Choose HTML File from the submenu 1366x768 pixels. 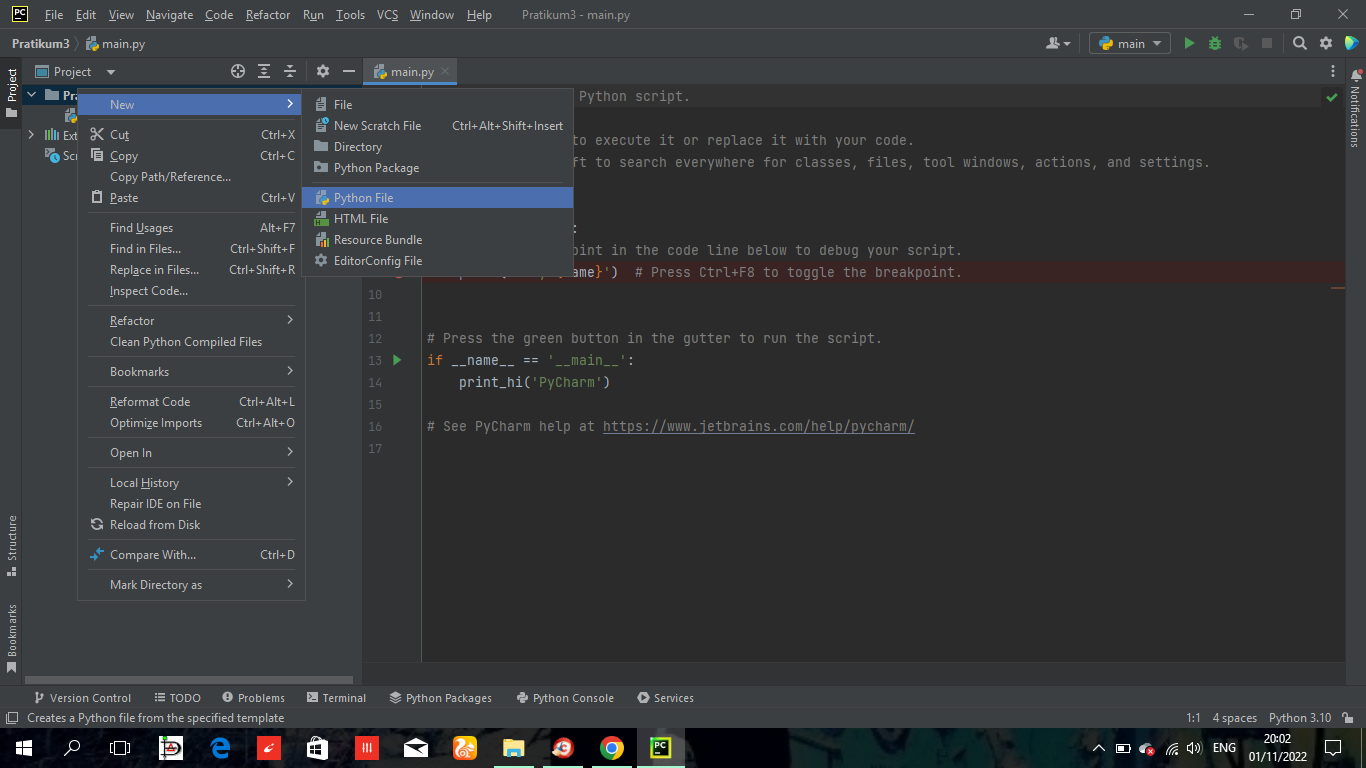tap(438, 218)
